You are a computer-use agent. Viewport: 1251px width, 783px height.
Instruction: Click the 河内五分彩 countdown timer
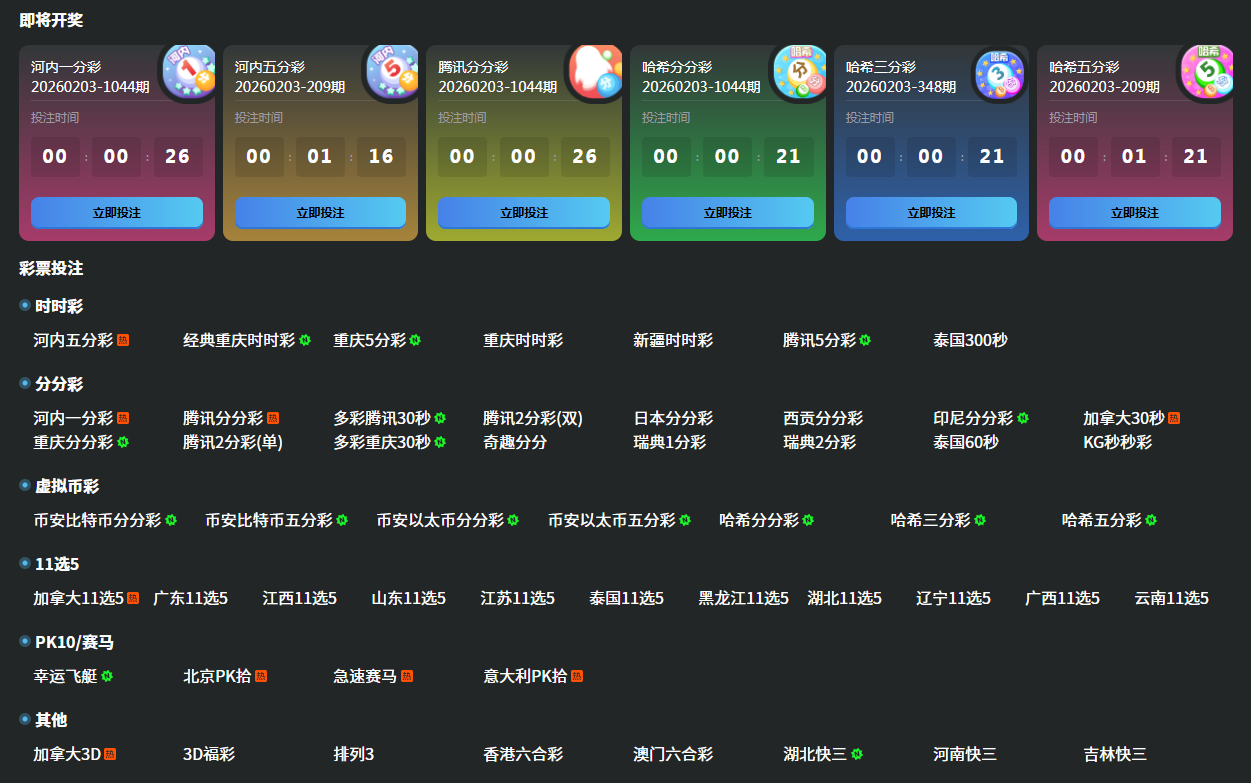tap(320, 157)
